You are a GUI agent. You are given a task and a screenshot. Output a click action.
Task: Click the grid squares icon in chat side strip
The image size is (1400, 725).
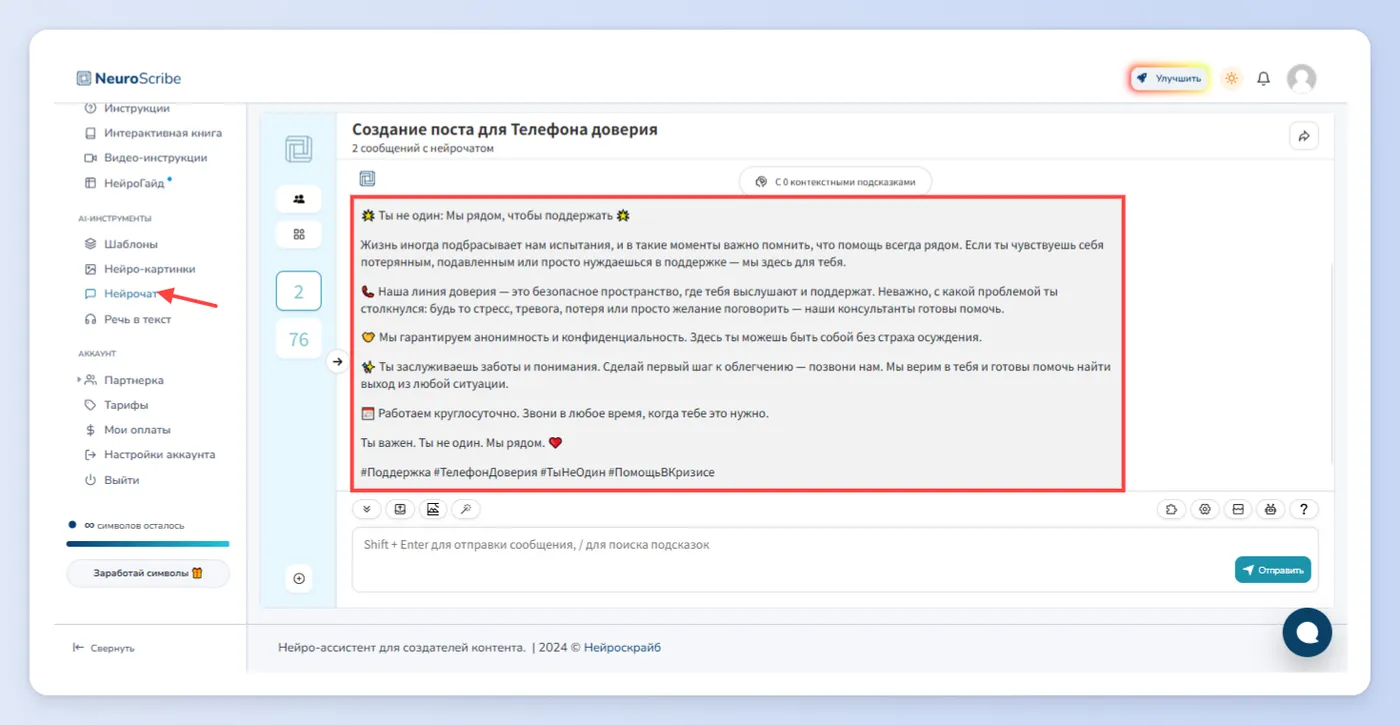click(298, 234)
